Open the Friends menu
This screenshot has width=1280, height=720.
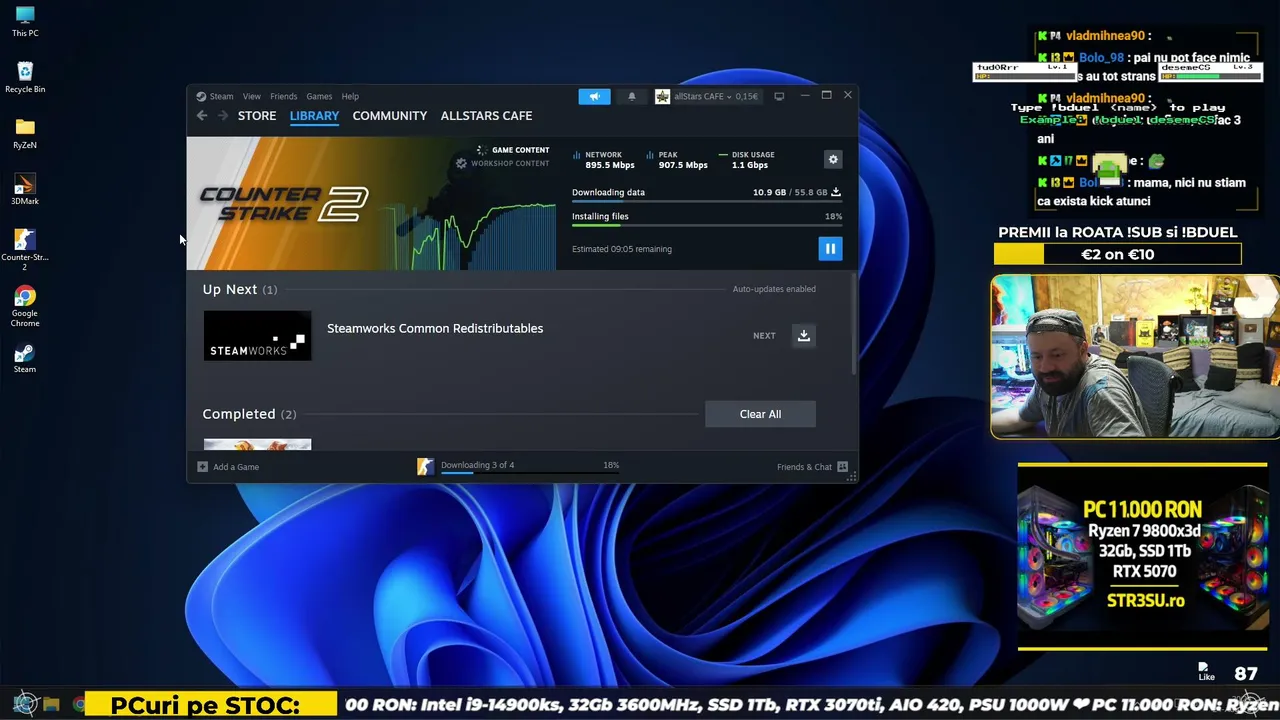click(x=283, y=96)
